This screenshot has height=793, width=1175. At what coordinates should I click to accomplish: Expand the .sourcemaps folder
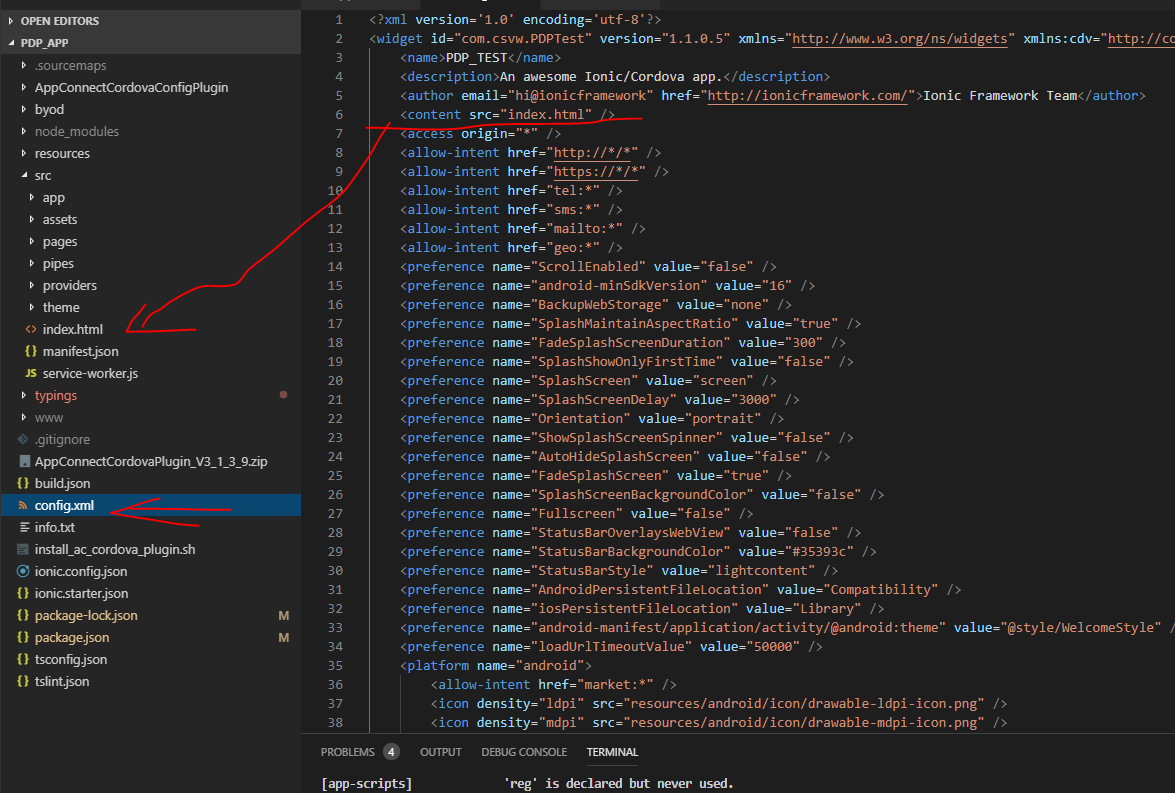[x=24, y=65]
